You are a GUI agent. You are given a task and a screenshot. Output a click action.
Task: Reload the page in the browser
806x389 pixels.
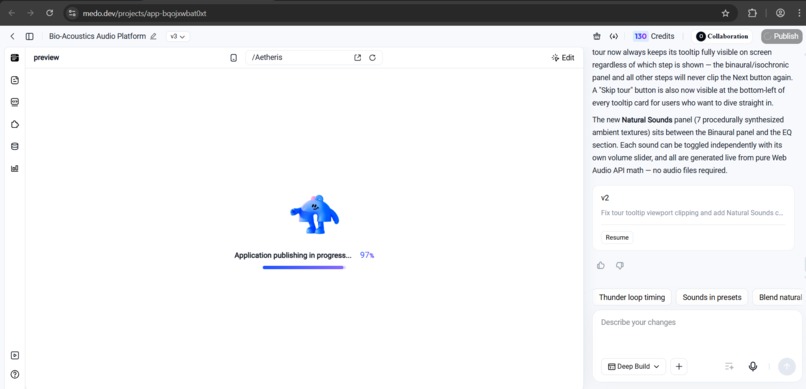click(49, 13)
